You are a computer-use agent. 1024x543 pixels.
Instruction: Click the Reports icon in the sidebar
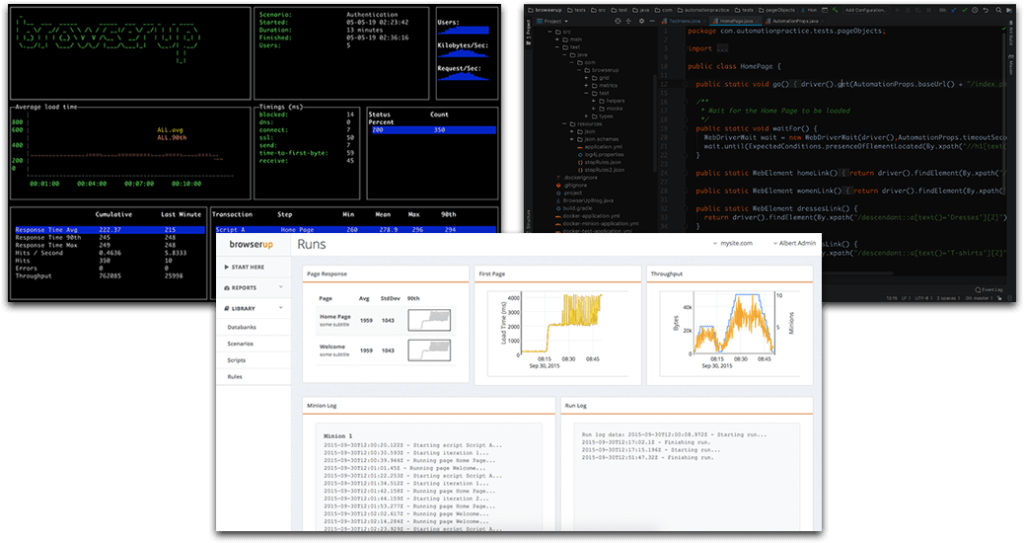[227, 288]
